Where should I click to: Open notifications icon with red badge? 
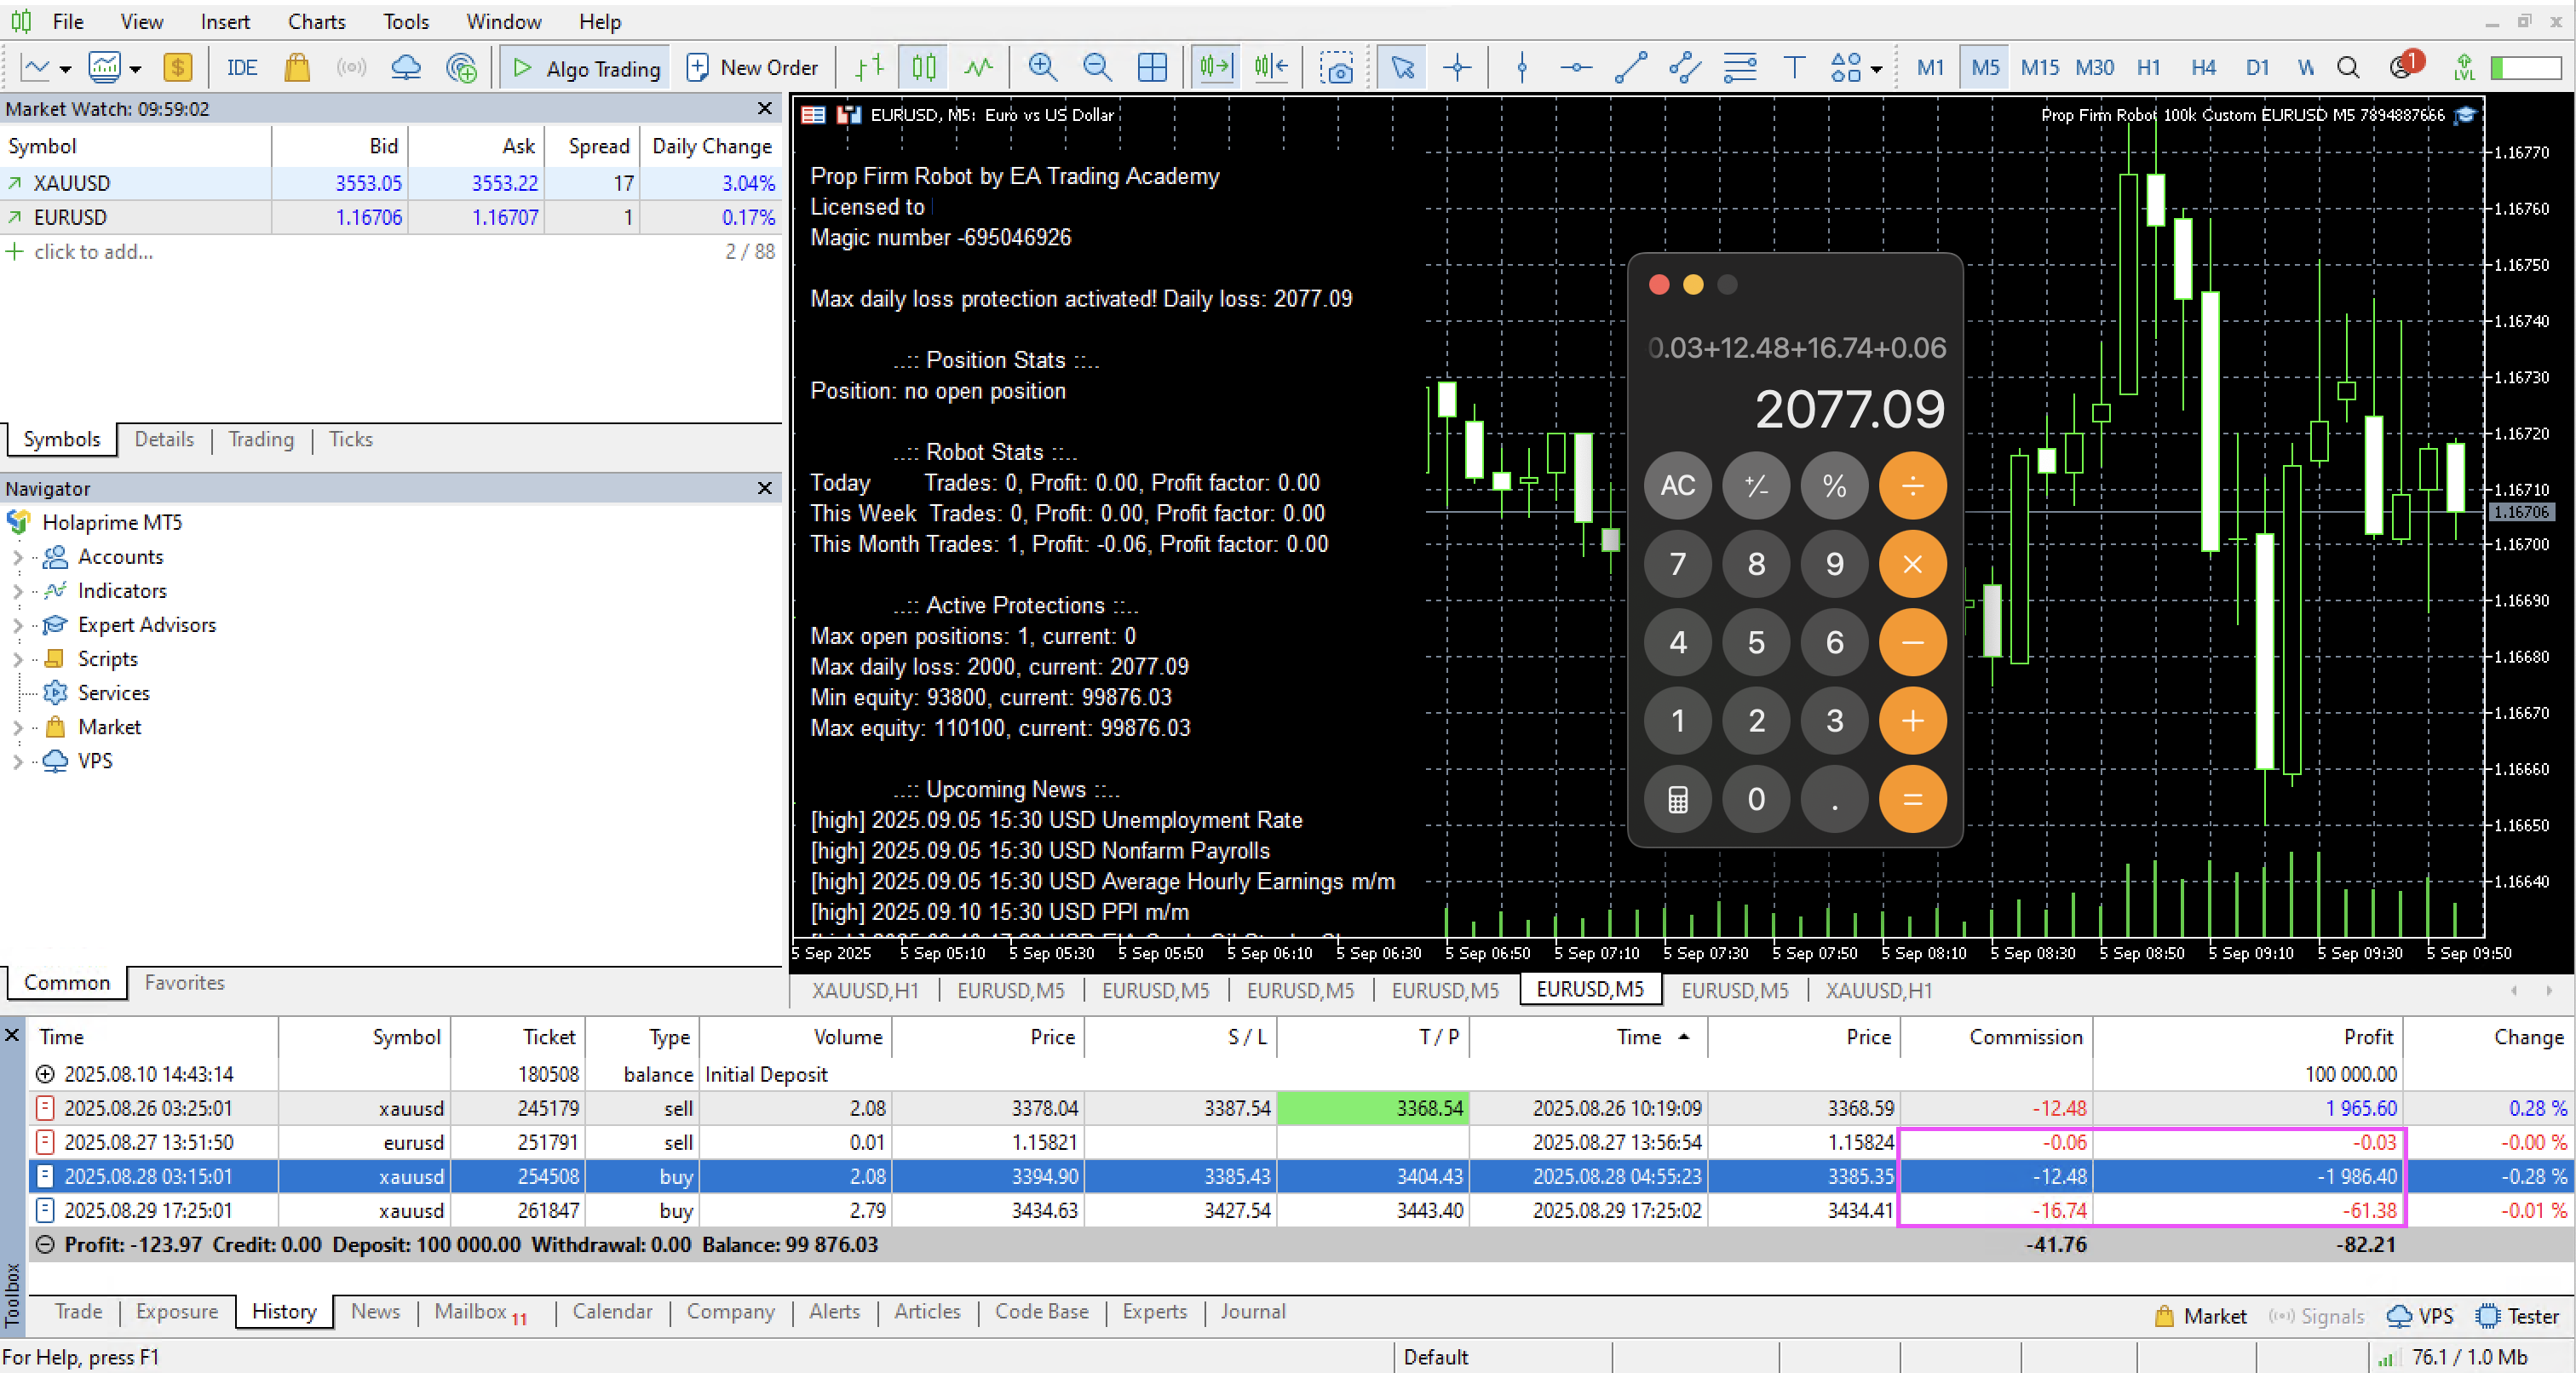coord(2404,66)
